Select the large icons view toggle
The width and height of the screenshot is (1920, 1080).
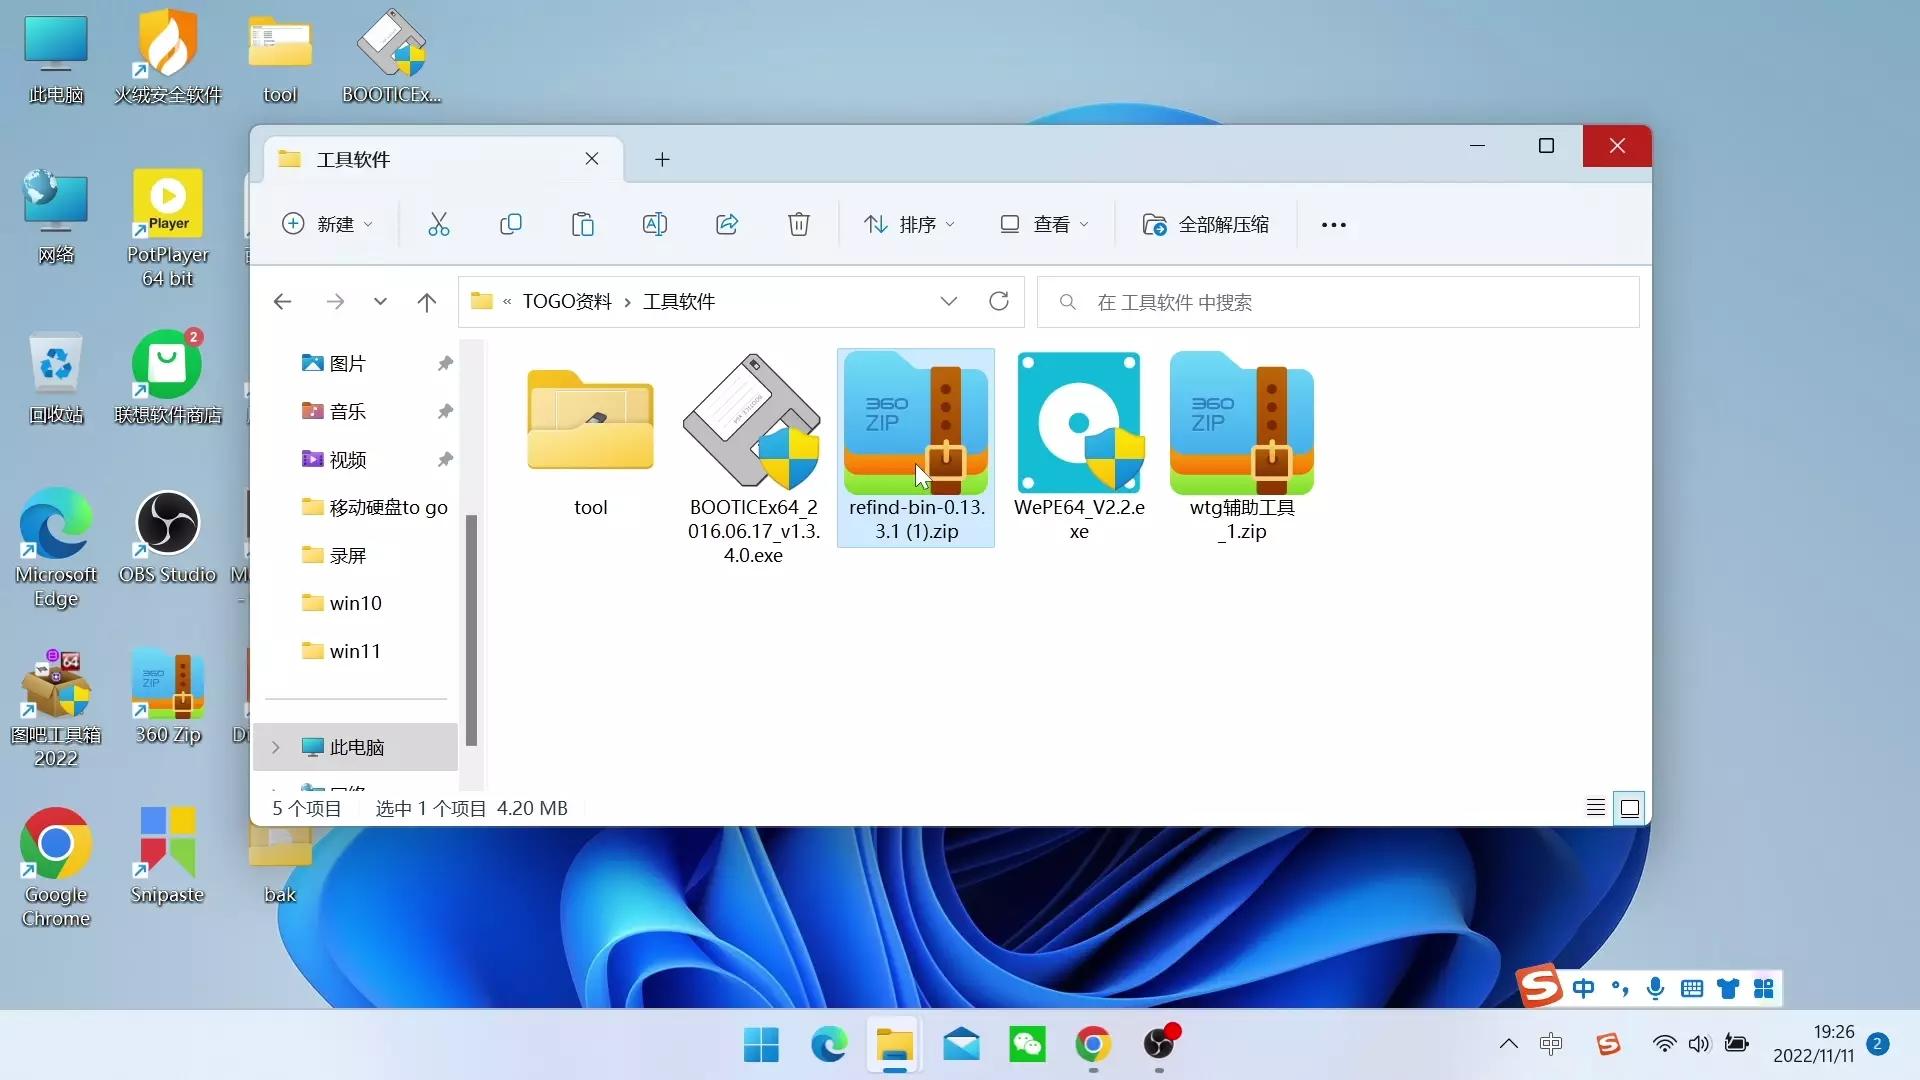point(1630,807)
